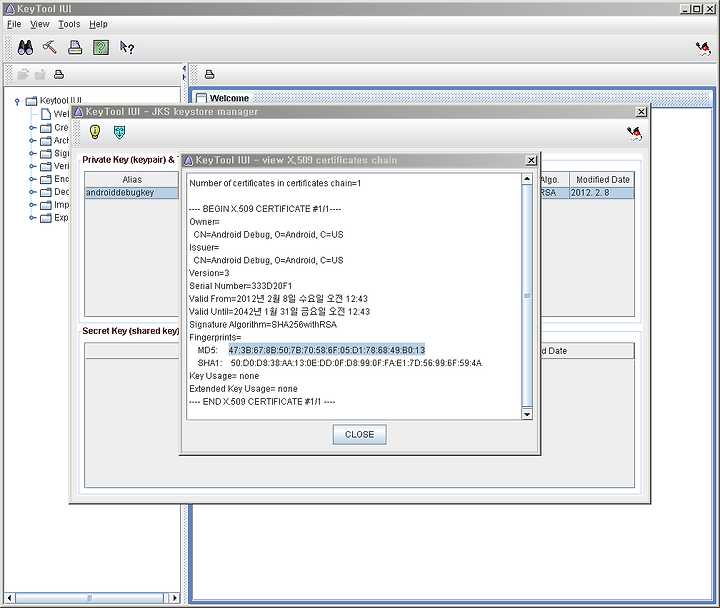Open the Tools menu
Image resolution: width=720 pixels, height=608 pixels.
pos(69,24)
